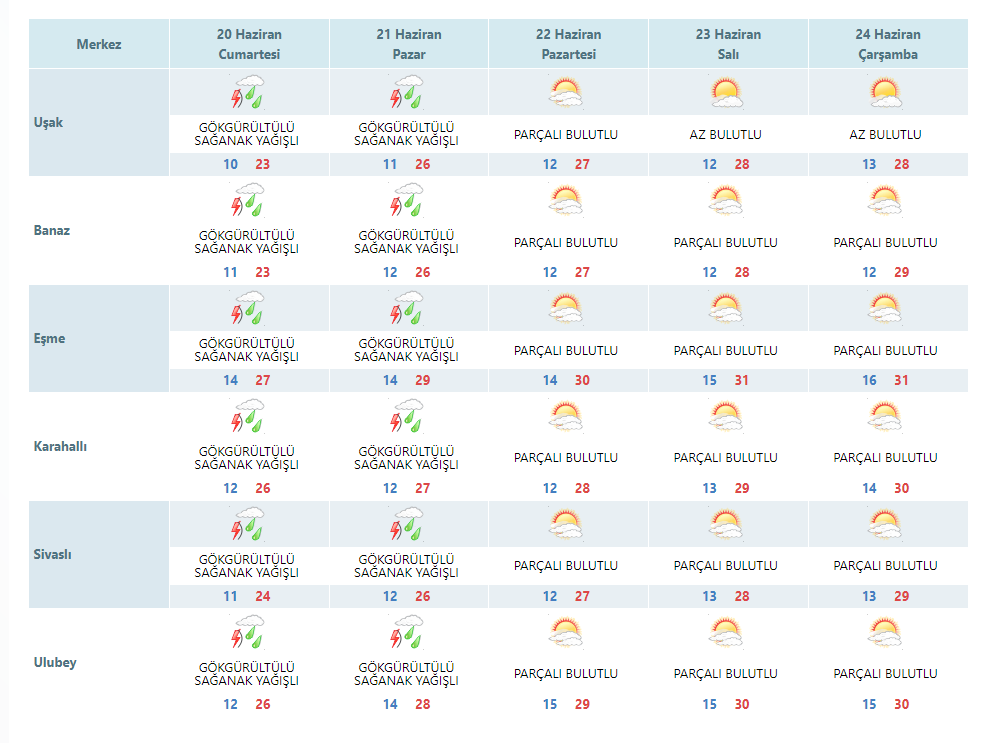Click Eşme partly cloudy icon for 23 Haziran
981x743 pixels.
726,308
